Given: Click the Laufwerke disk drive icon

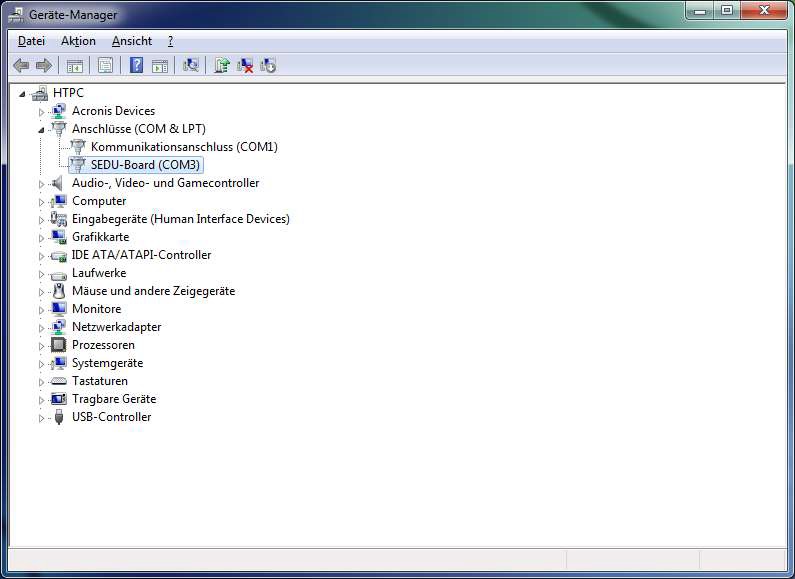Looking at the screenshot, I should coord(59,275).
